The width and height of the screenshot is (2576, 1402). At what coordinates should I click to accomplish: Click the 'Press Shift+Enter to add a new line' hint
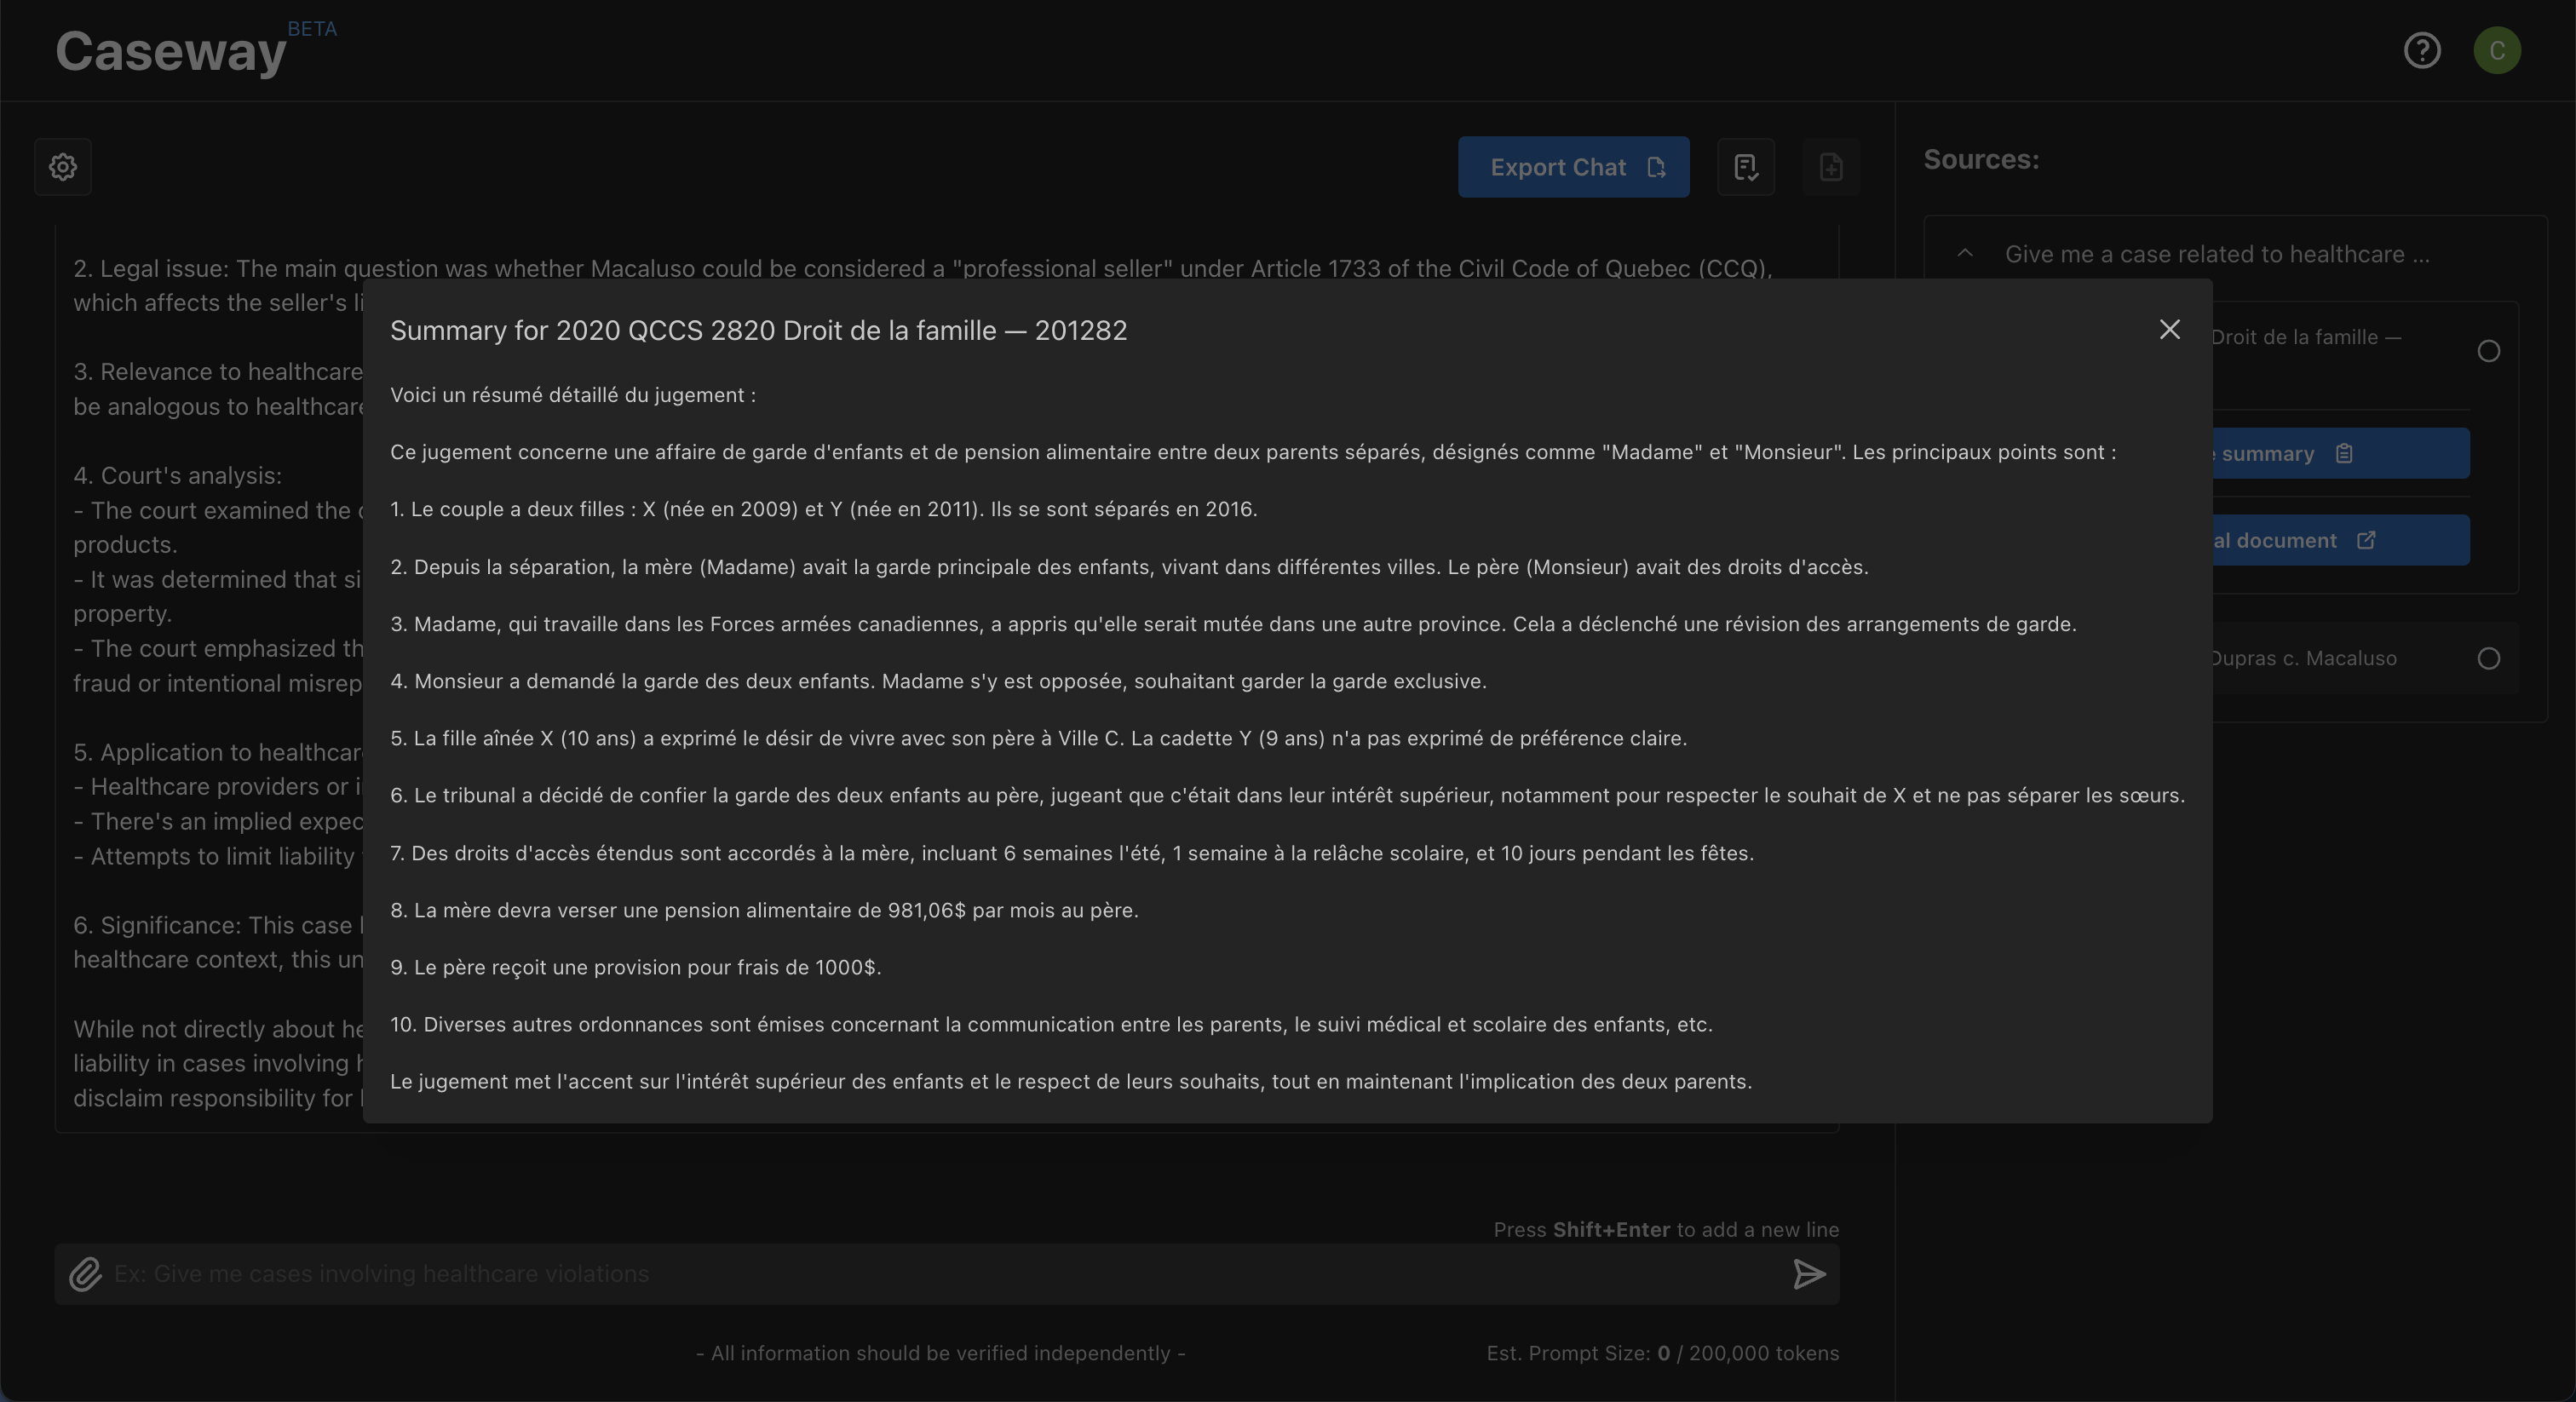tap(1666, 1230)
